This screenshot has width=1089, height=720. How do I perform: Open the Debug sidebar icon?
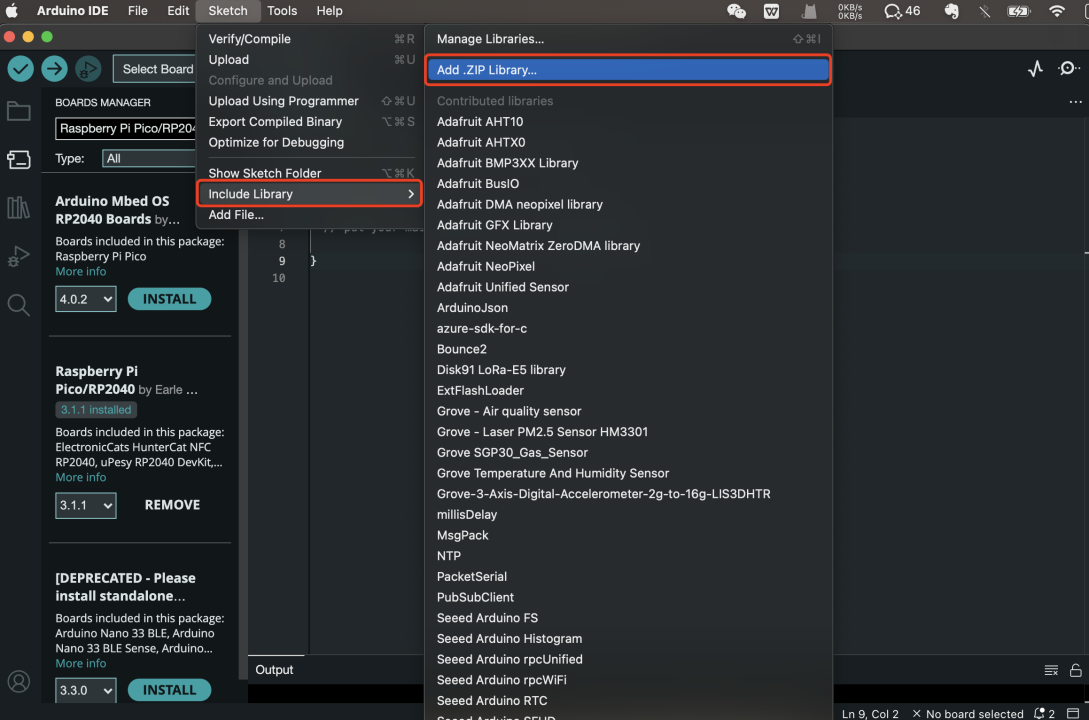(19, 256)
